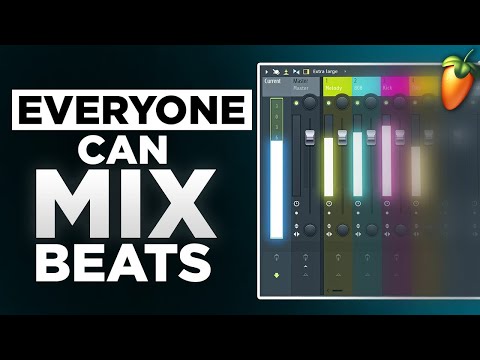Click the send triangle at bottom of Kick track

[x=396, y=275]
